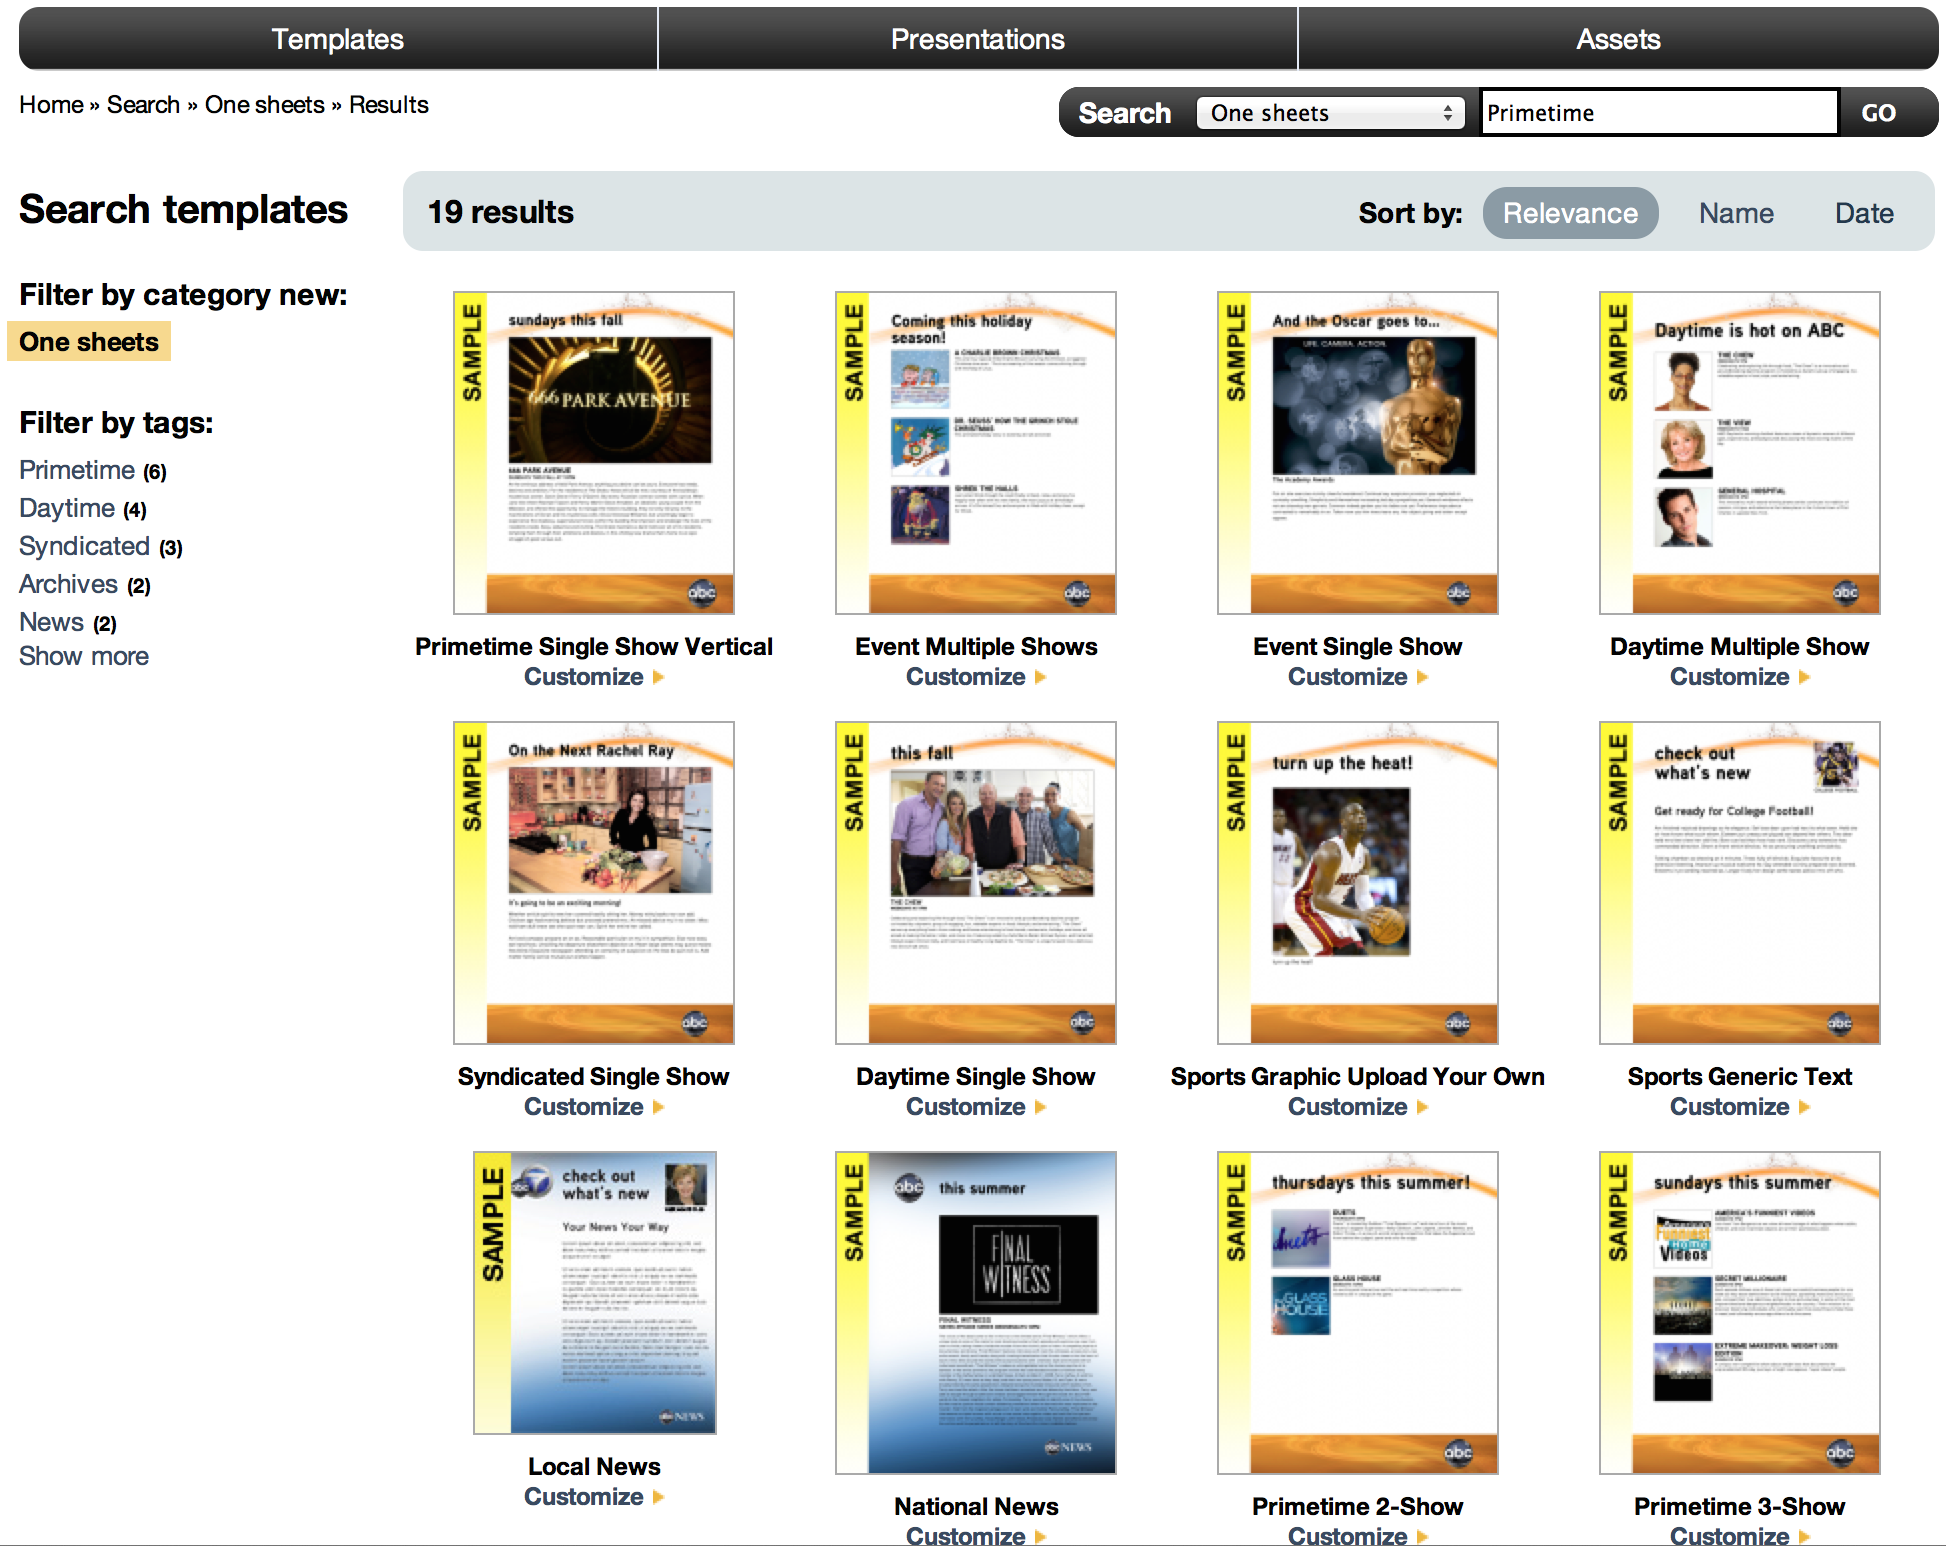This screenshot has height=1546, width=1946.
Task: Click Daytime Single Show title
Action: tap(976, 1077)
